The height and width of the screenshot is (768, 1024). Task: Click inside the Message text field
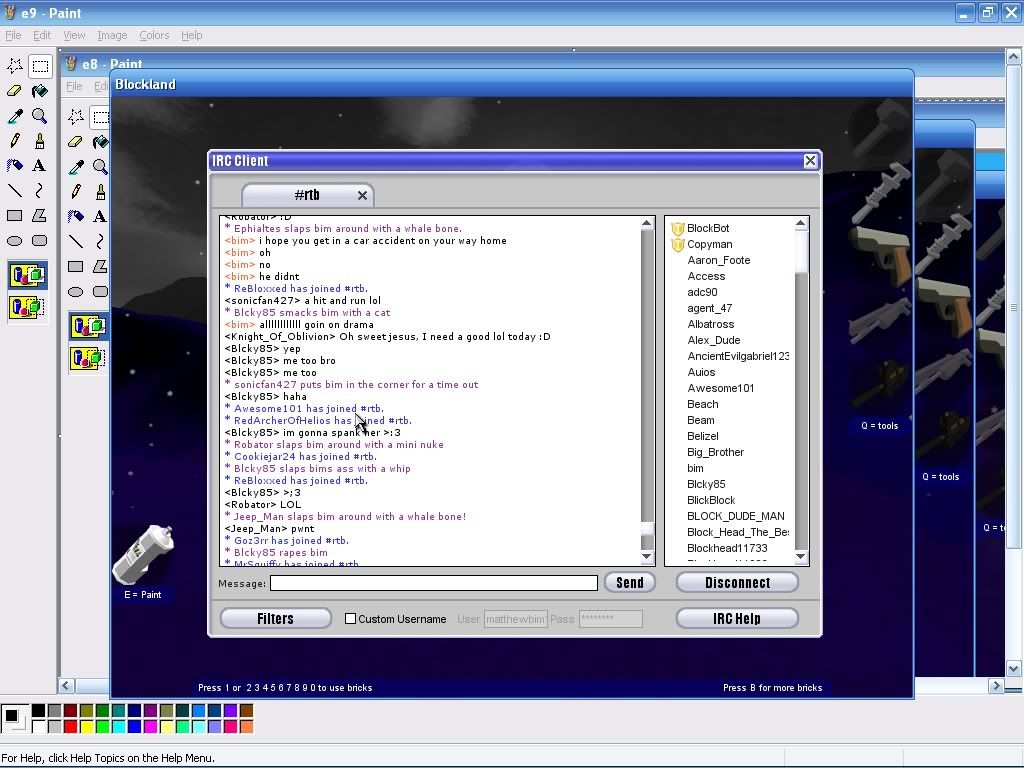434,583
